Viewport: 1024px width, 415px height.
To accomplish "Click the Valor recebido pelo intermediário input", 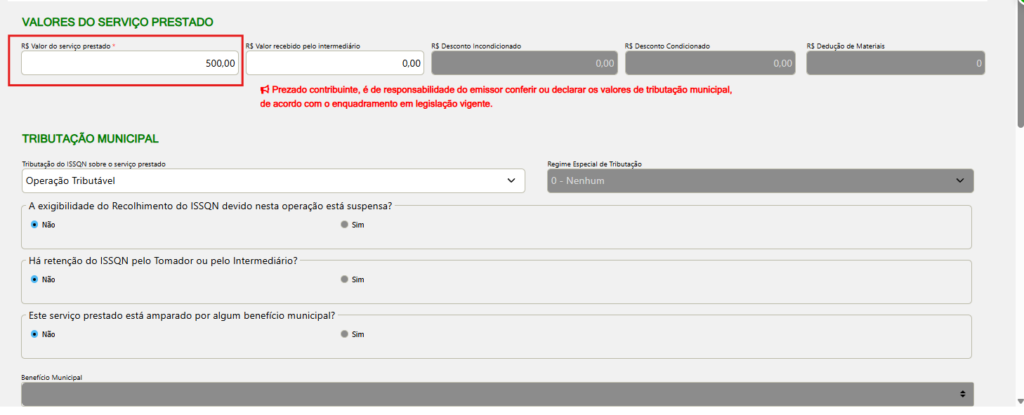I will (335, 63).
